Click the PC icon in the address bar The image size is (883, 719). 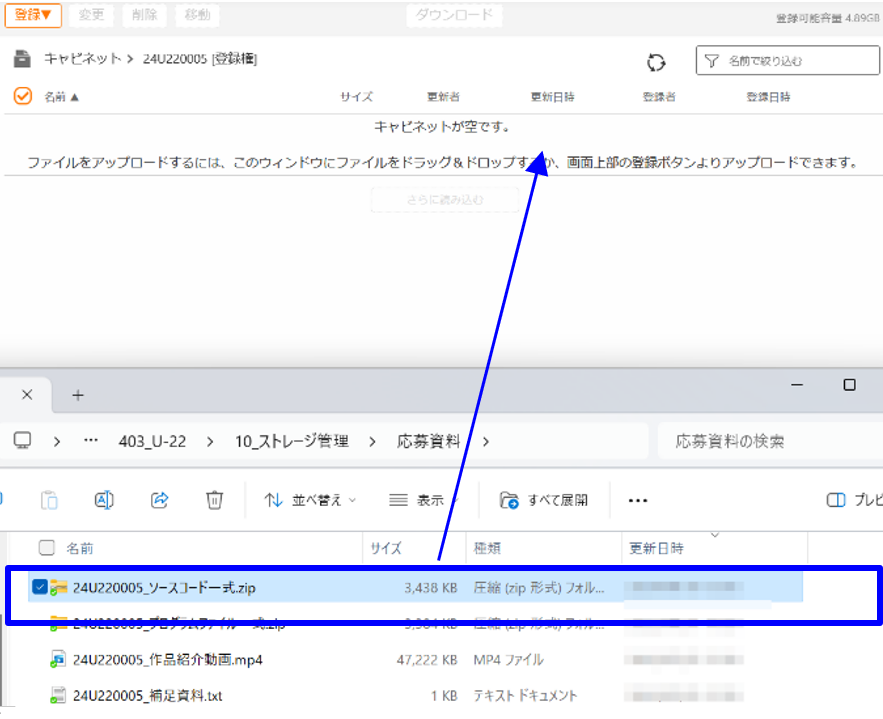pyautogui.click(x=22, y=441)
